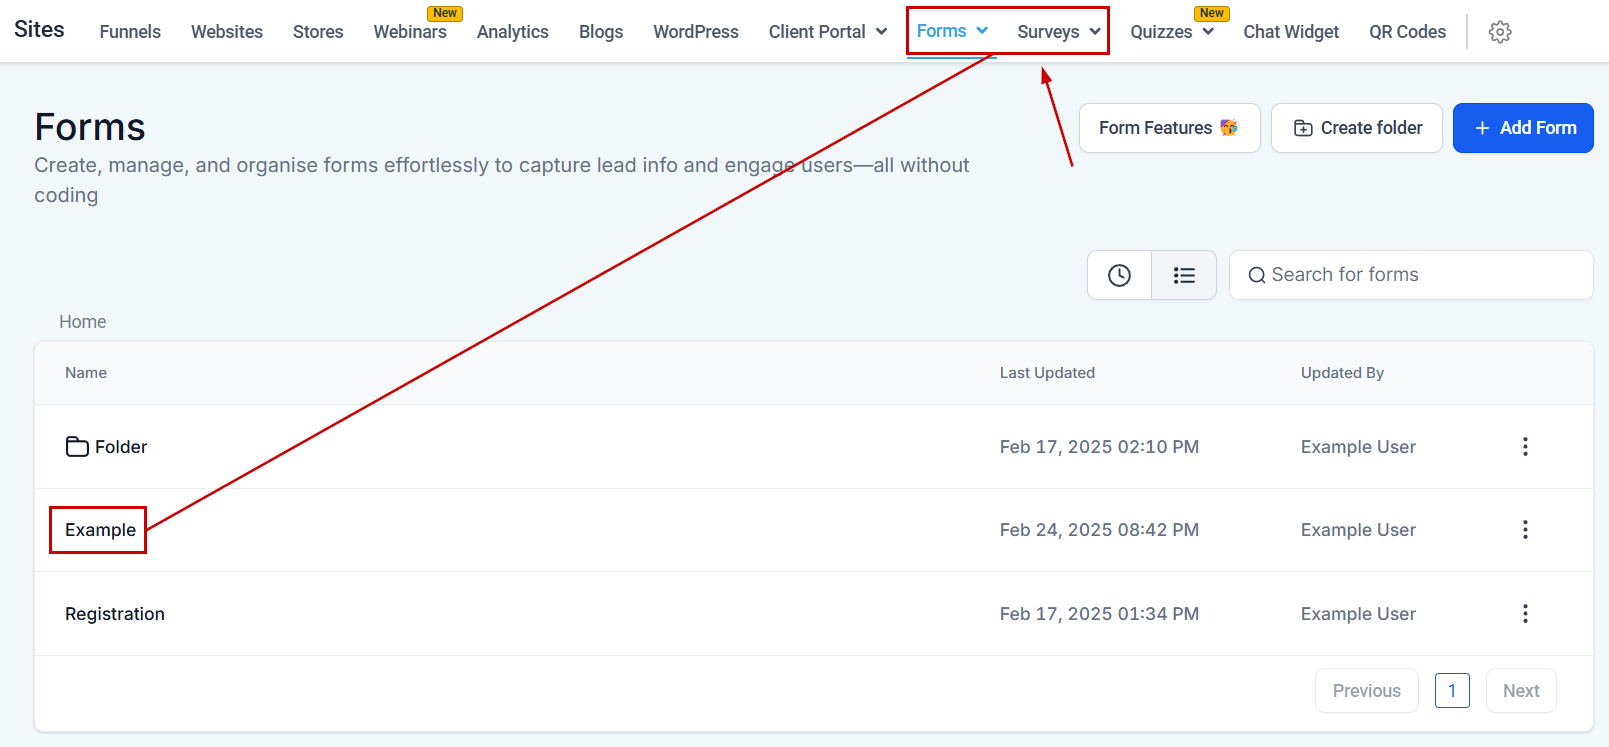
Task: Expand the Quizzes dropdown chevron
Action: click(x=1208, y=32)
